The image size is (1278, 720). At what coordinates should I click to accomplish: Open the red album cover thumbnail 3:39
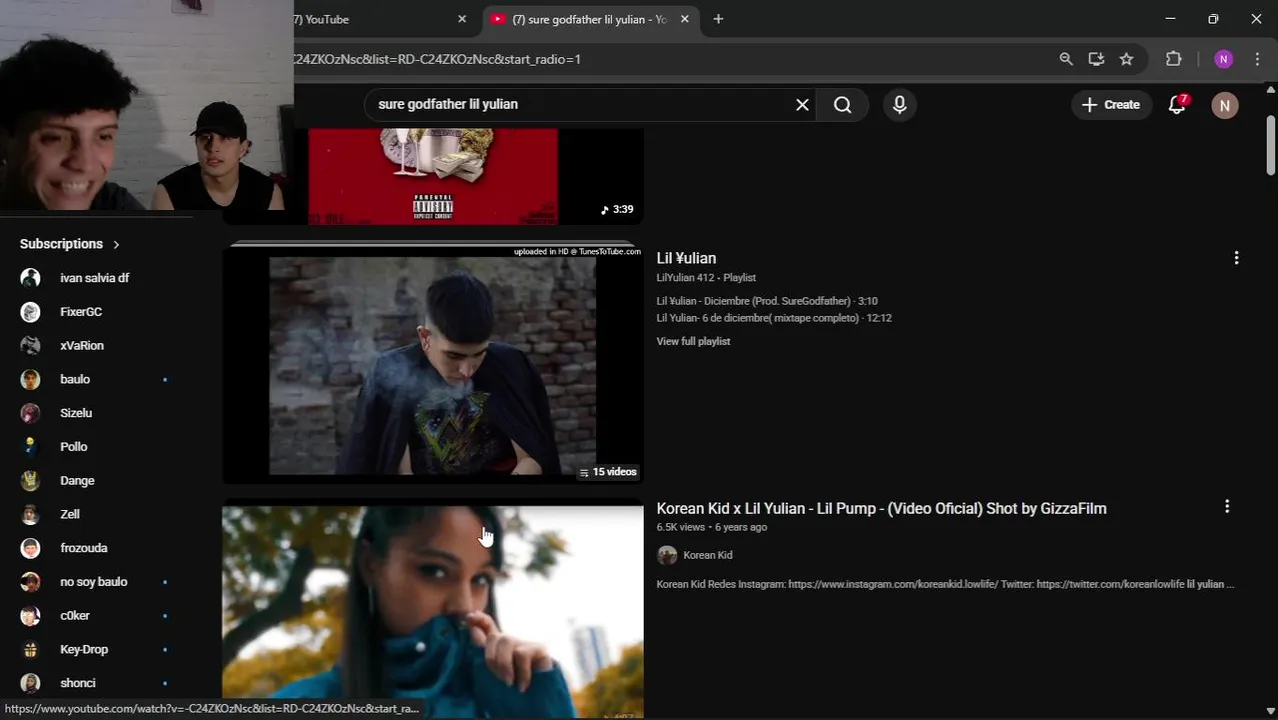[x=432, y=176]
